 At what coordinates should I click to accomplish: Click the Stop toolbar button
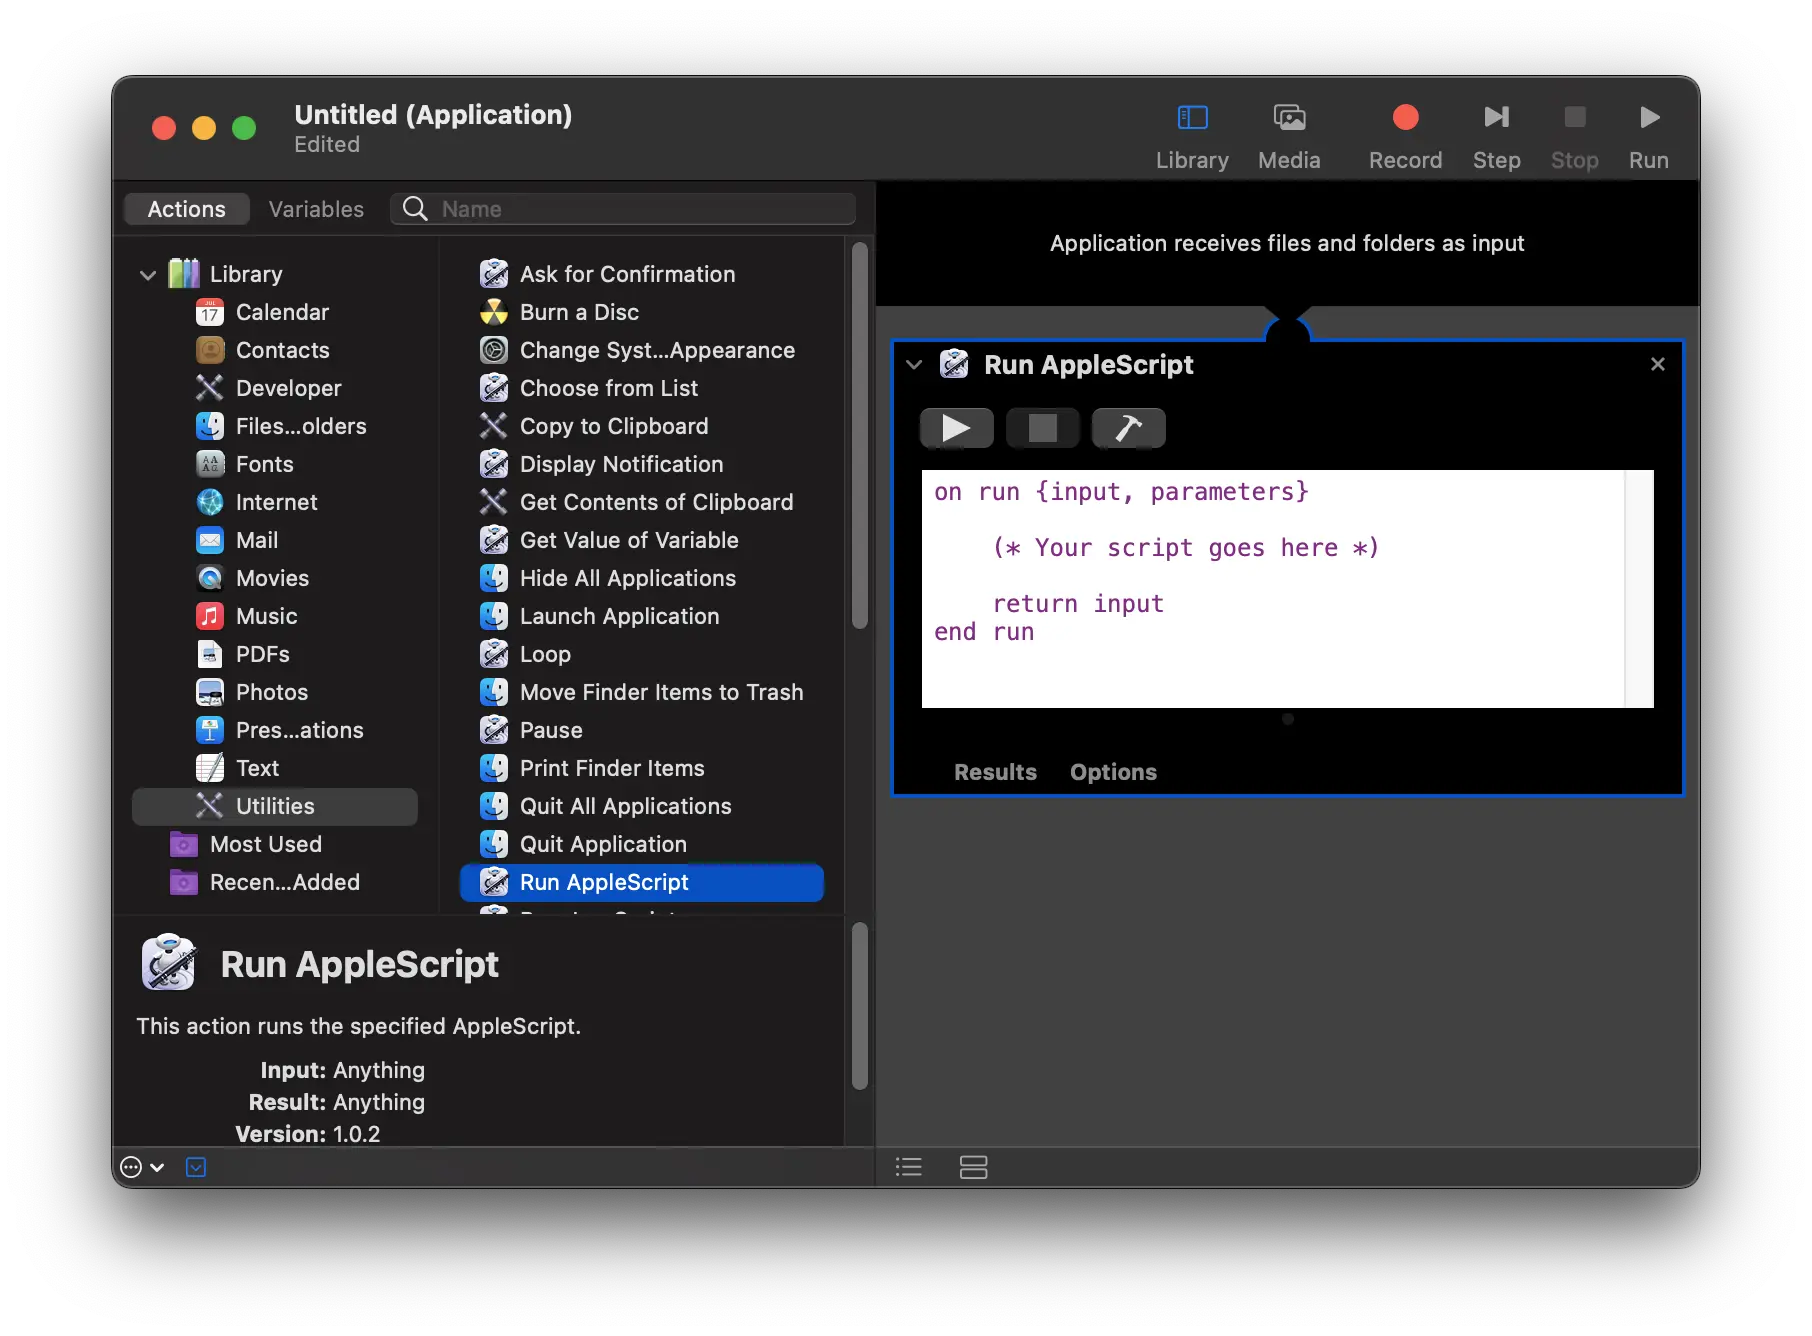(1574, 136)
